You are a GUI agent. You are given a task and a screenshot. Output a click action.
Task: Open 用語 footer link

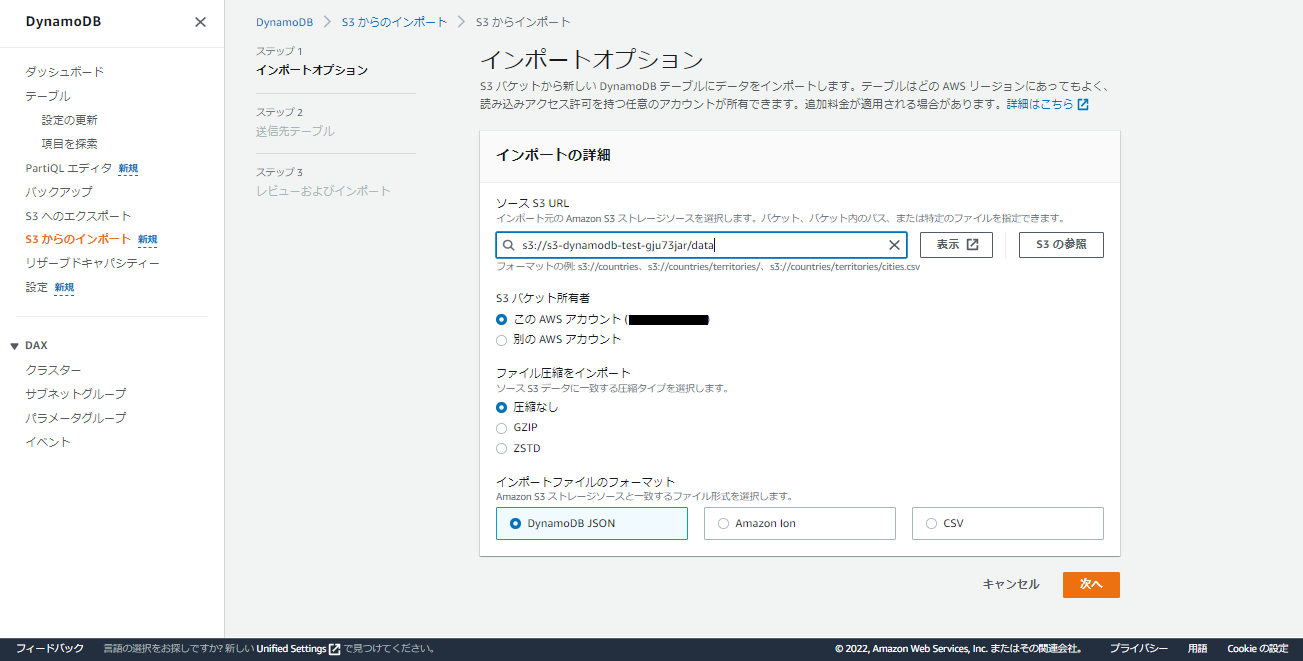click(x=1197, y=649)
